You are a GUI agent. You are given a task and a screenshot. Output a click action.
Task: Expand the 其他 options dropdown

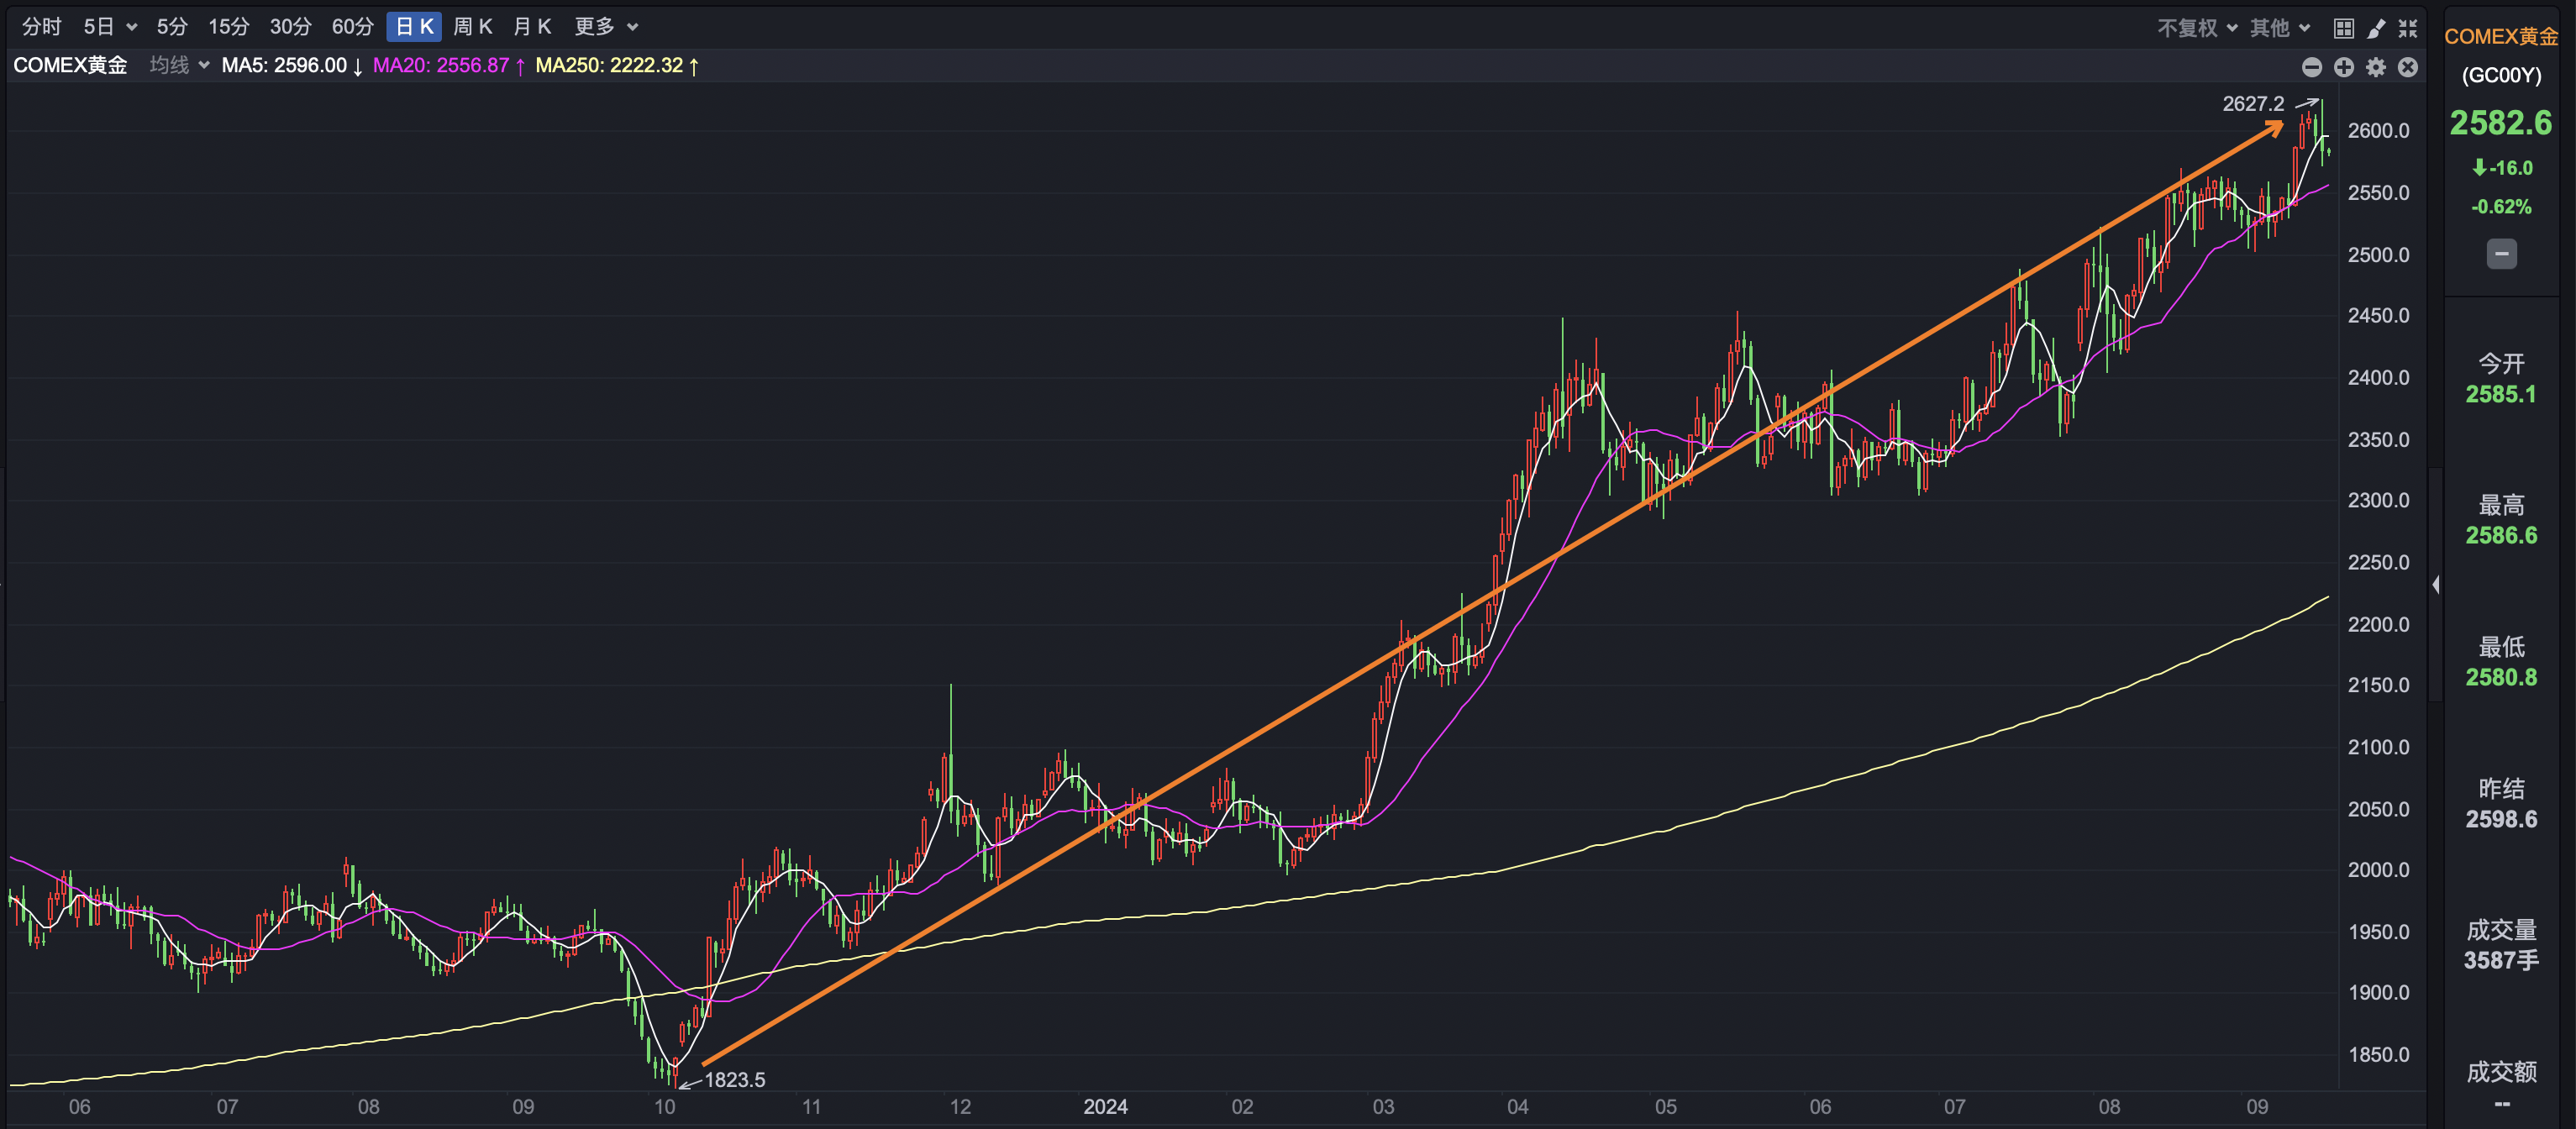(x=2279, y=28)
